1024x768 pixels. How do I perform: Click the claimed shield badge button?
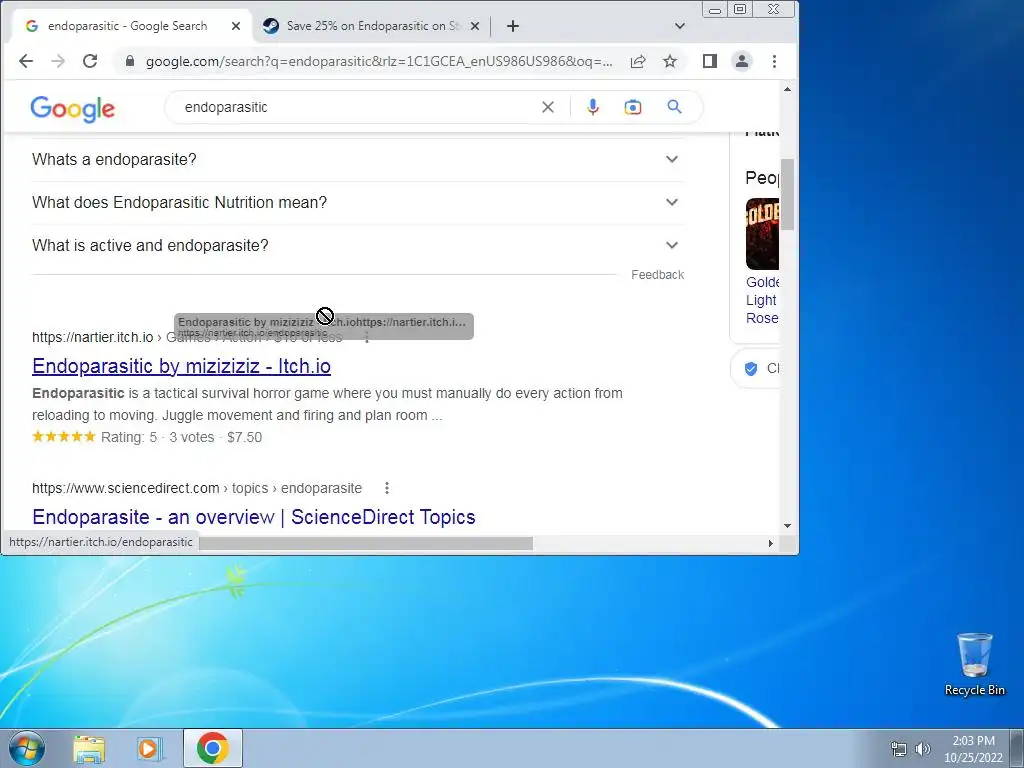point(756,369)
